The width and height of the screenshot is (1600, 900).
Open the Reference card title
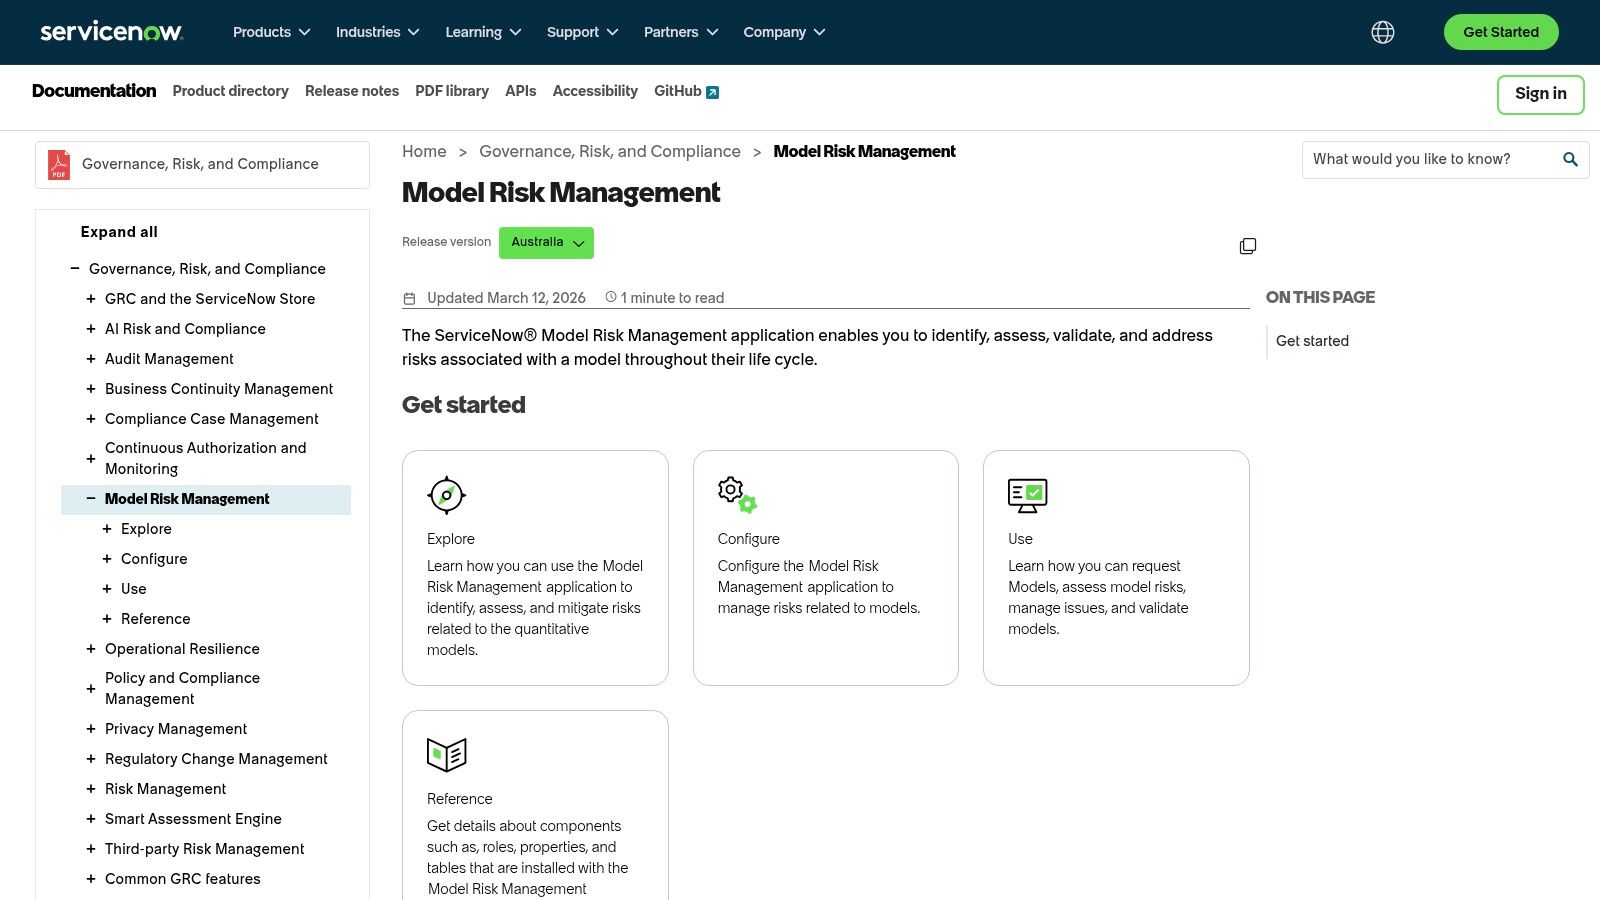point(459,799)
